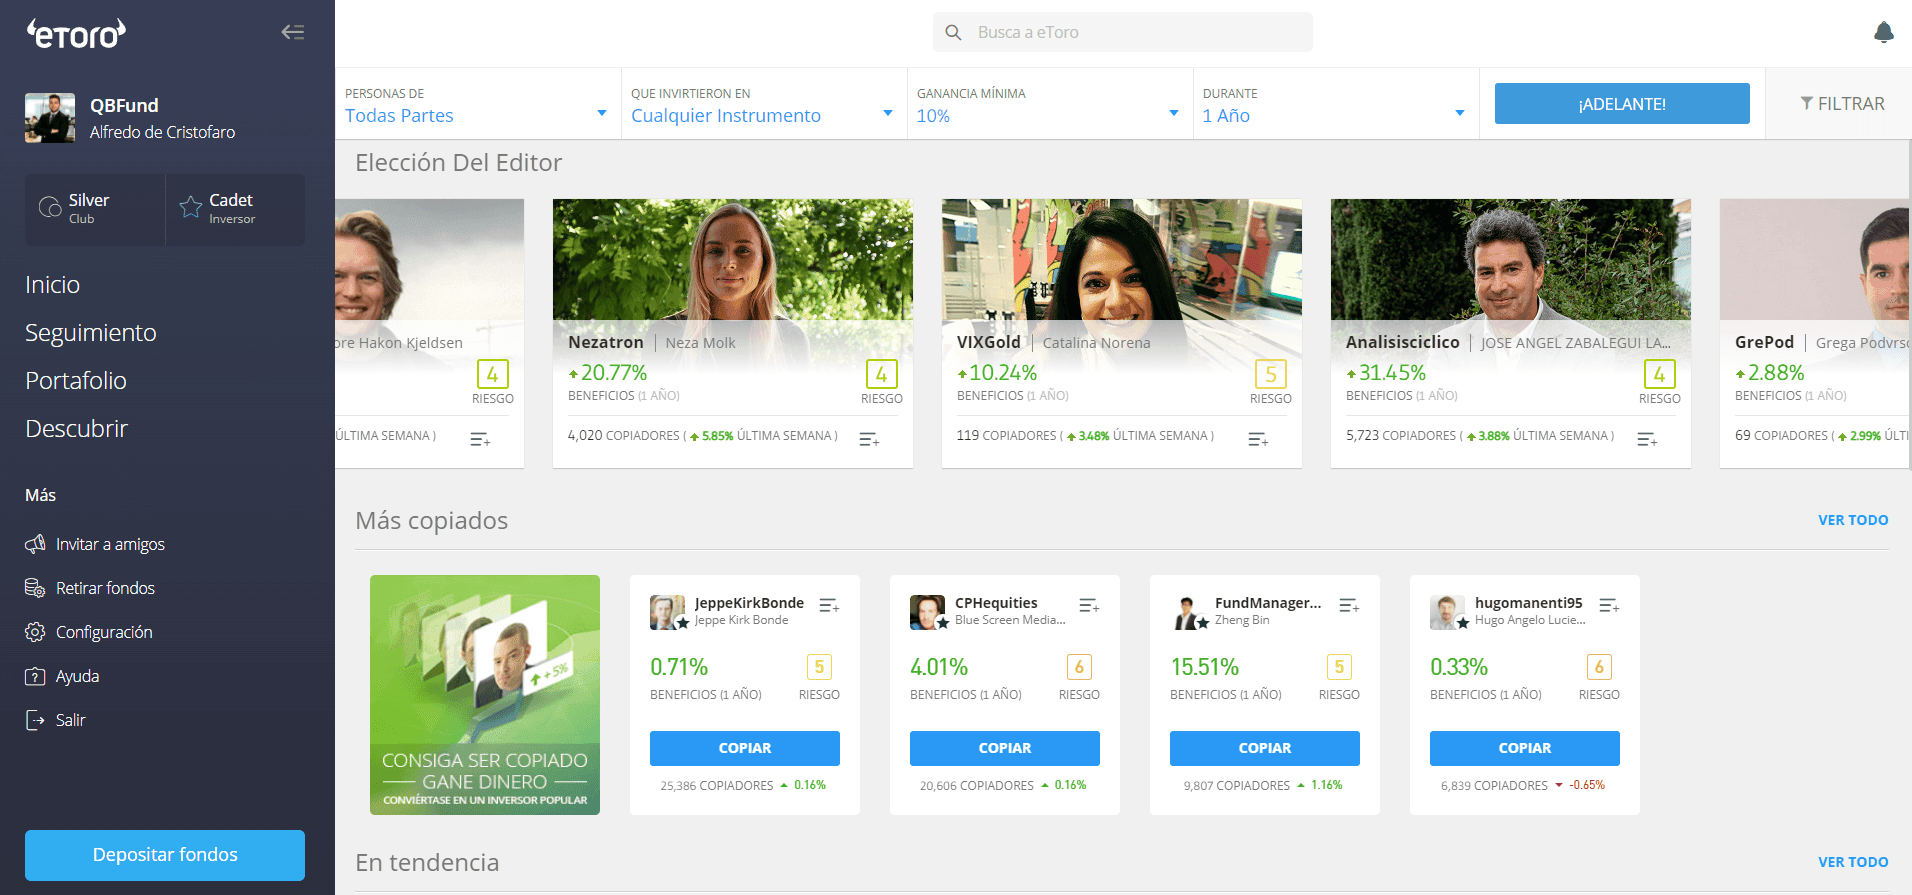Open Descubrir section

coord(77,429)
